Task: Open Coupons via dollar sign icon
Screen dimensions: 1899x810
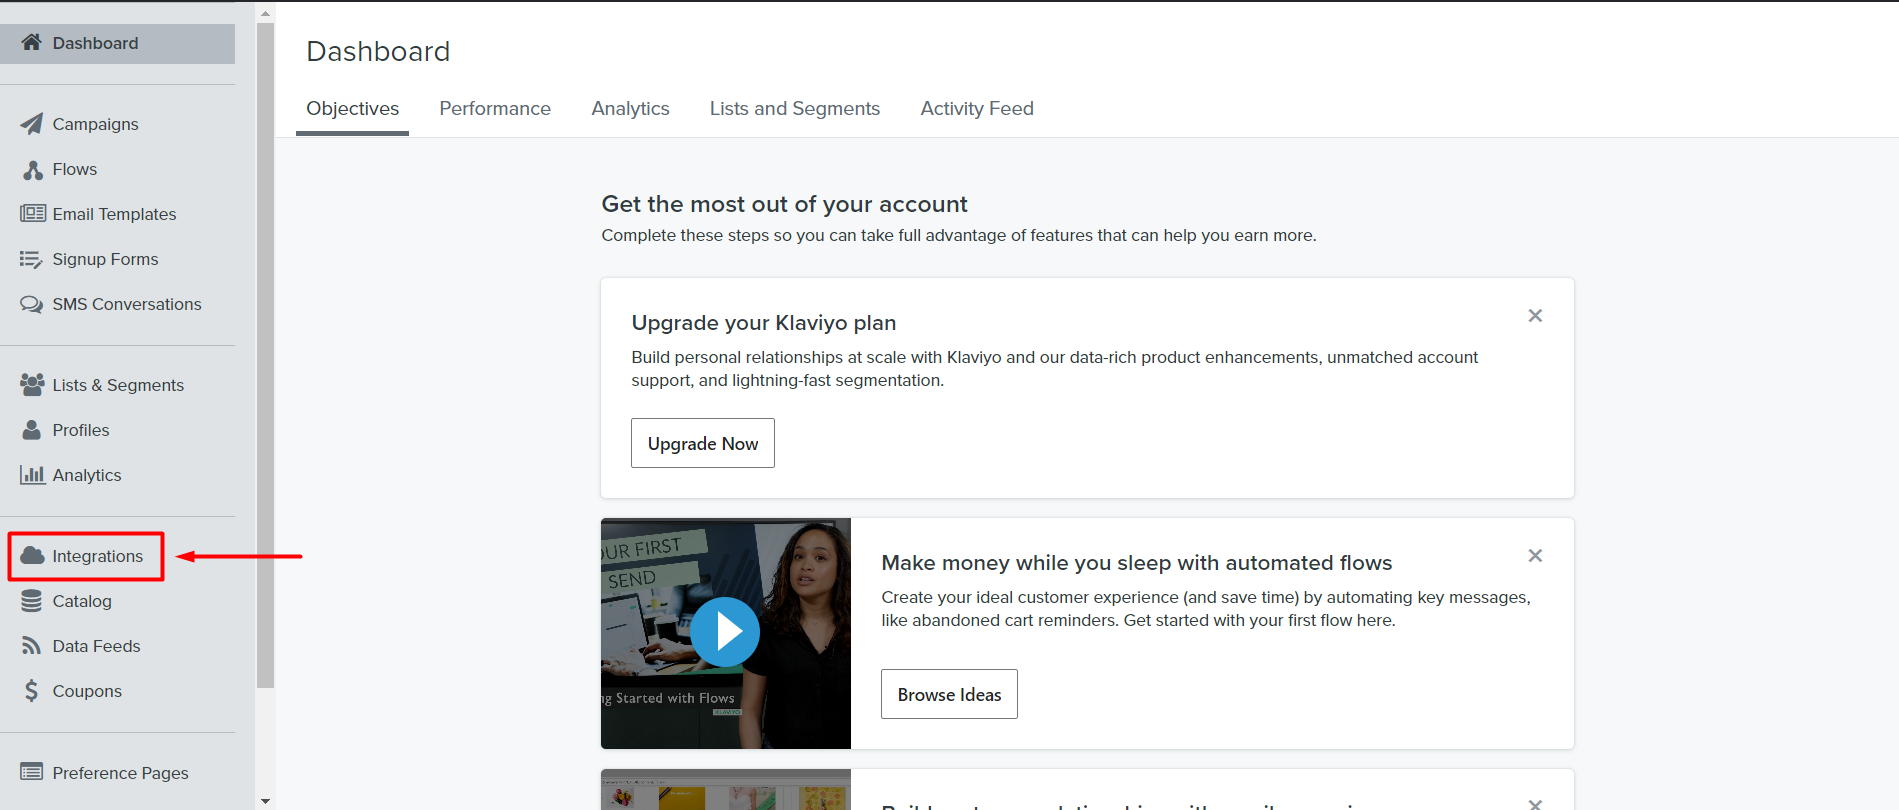Action: 32,691
